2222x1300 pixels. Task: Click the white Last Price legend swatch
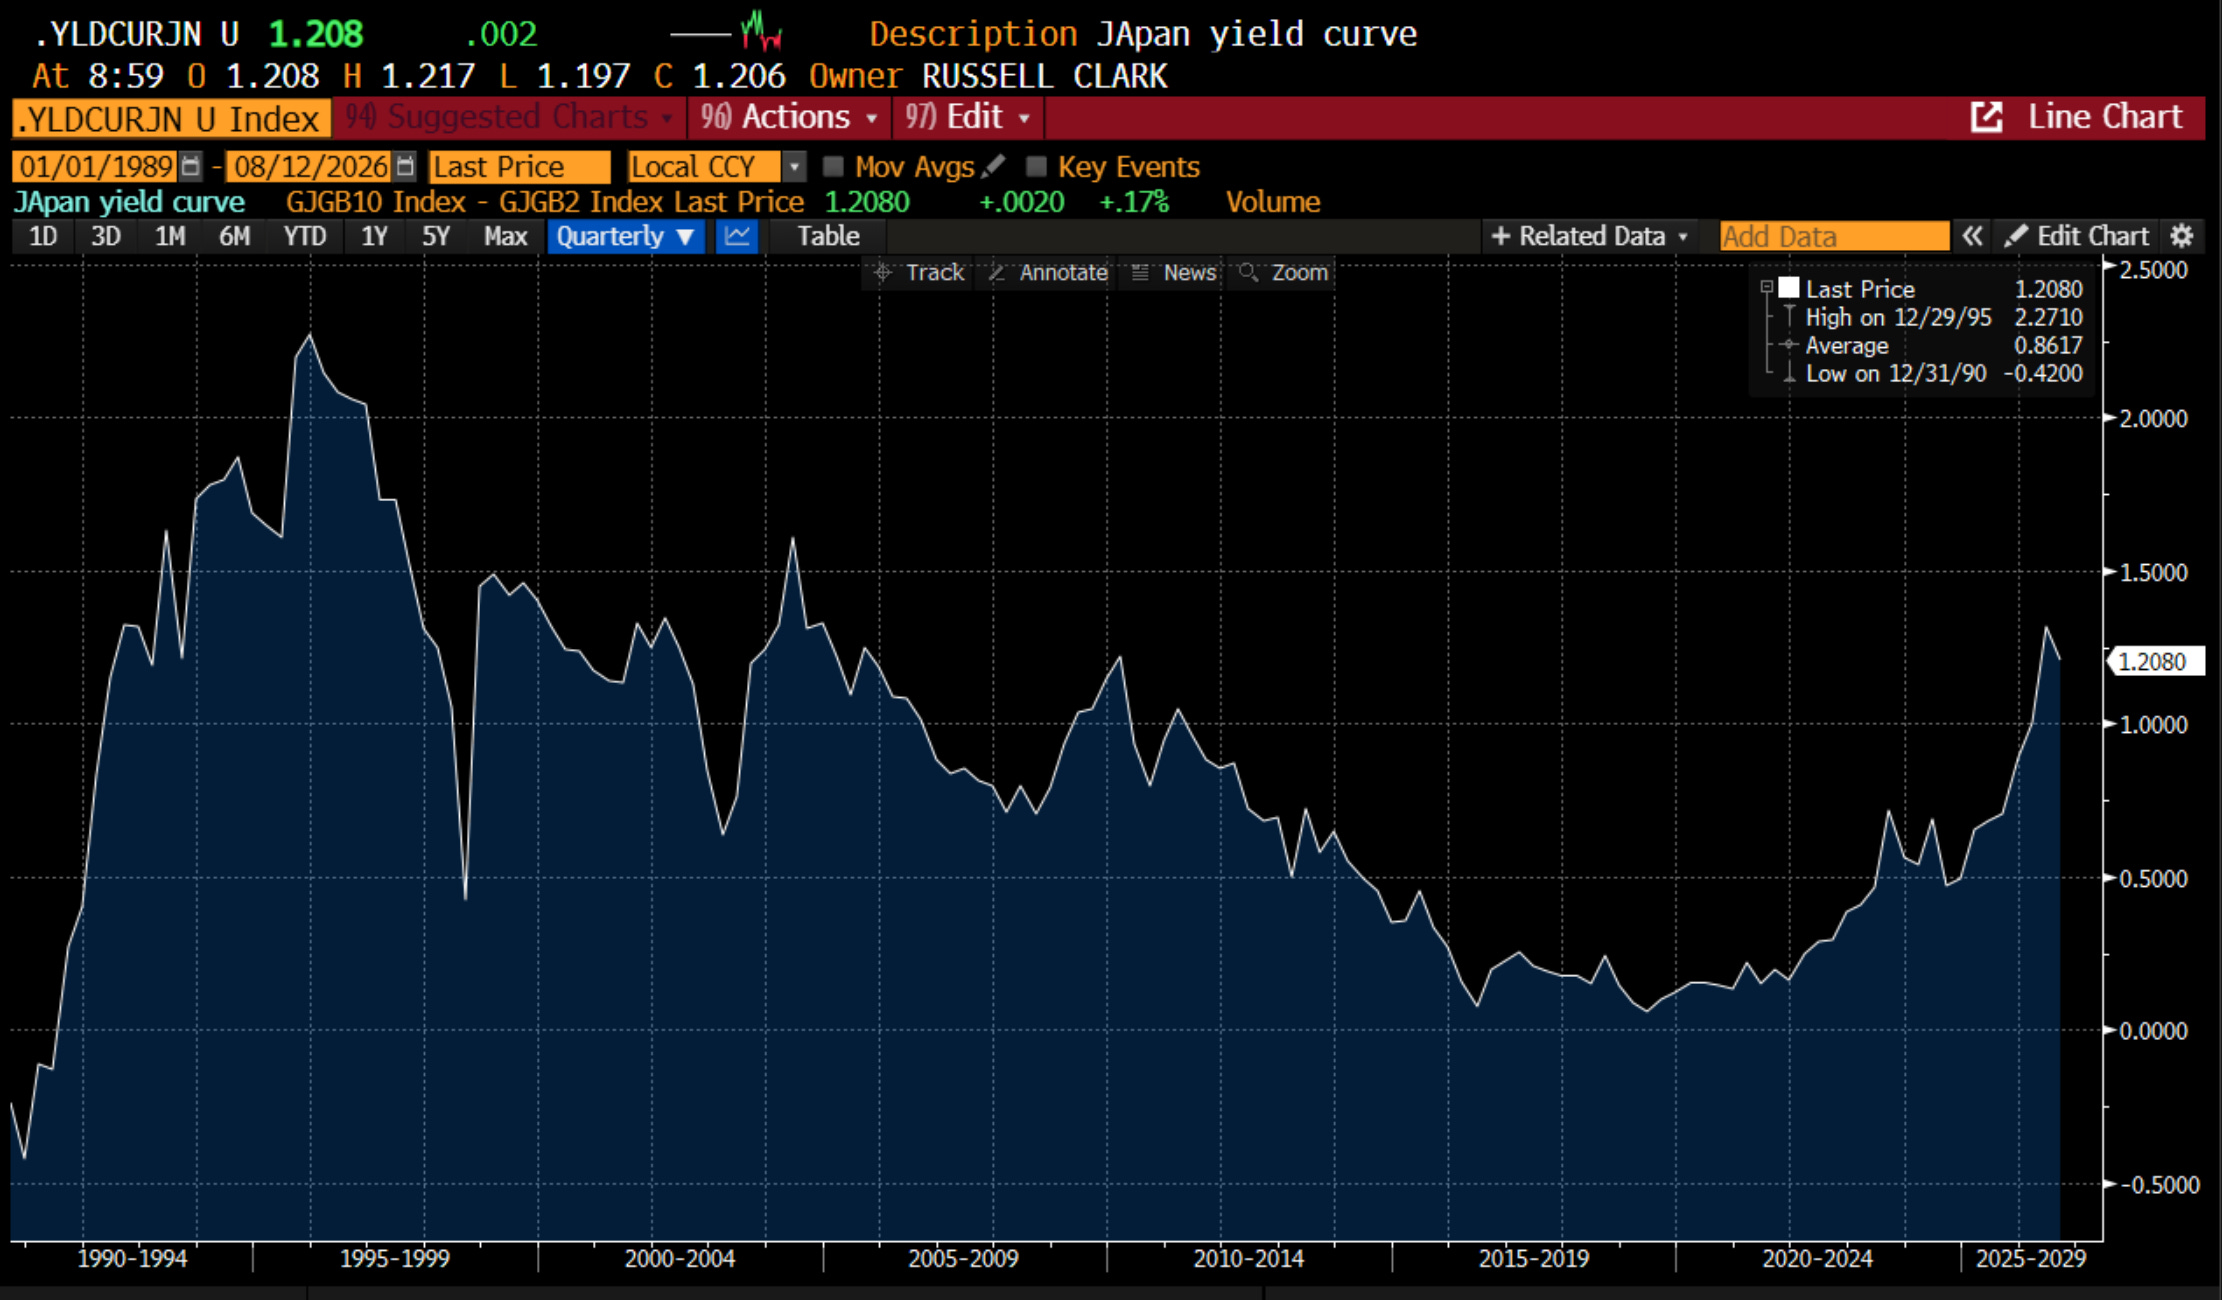click(1789, 288)
